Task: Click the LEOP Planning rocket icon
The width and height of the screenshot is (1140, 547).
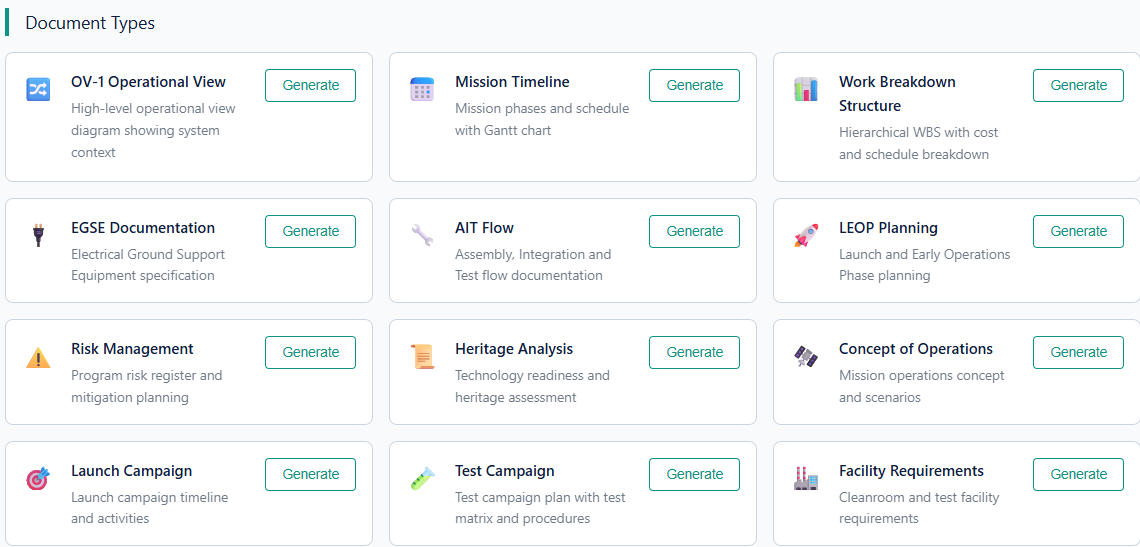Action: (x=806, y=235)
